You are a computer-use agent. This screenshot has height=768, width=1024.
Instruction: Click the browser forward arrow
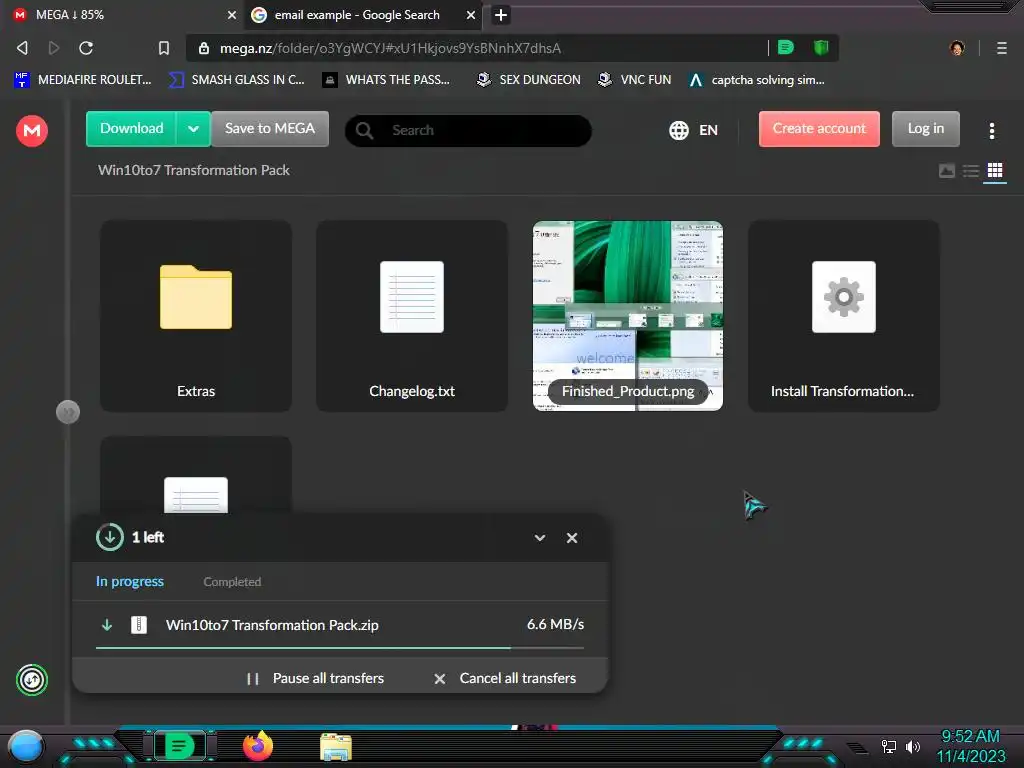[54, 48]
